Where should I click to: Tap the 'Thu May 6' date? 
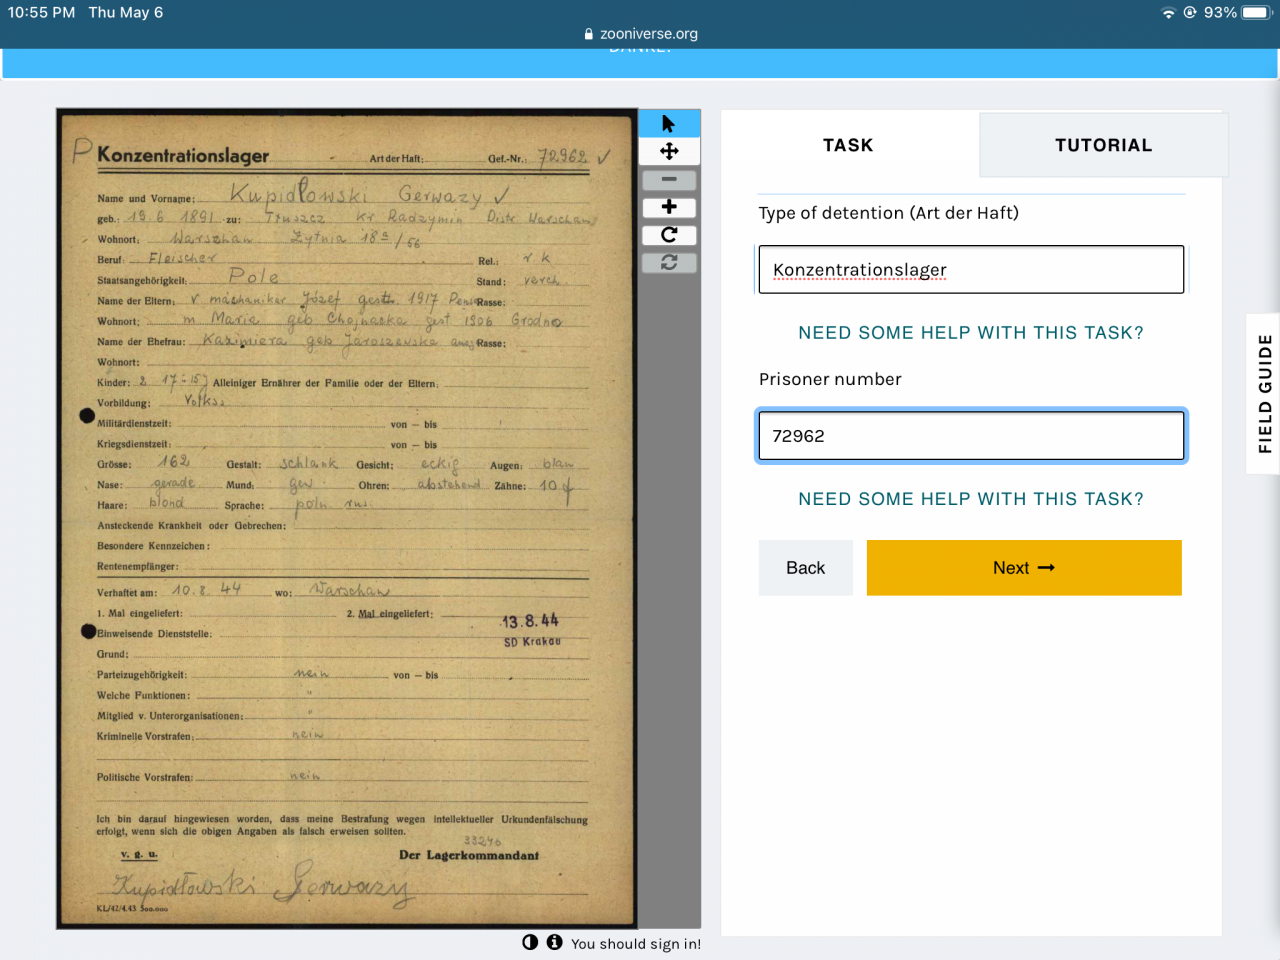(126, 12)
